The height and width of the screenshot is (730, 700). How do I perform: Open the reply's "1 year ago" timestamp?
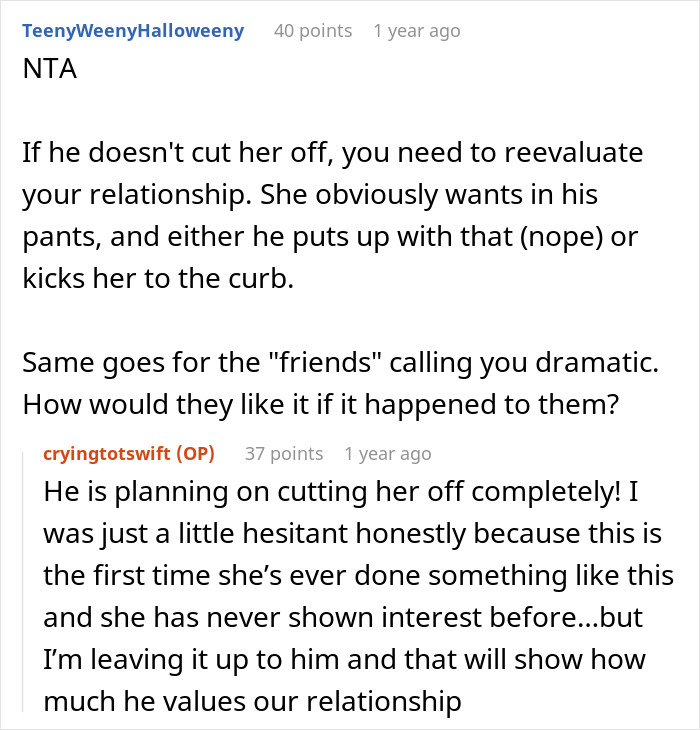(x=388, y=454)
